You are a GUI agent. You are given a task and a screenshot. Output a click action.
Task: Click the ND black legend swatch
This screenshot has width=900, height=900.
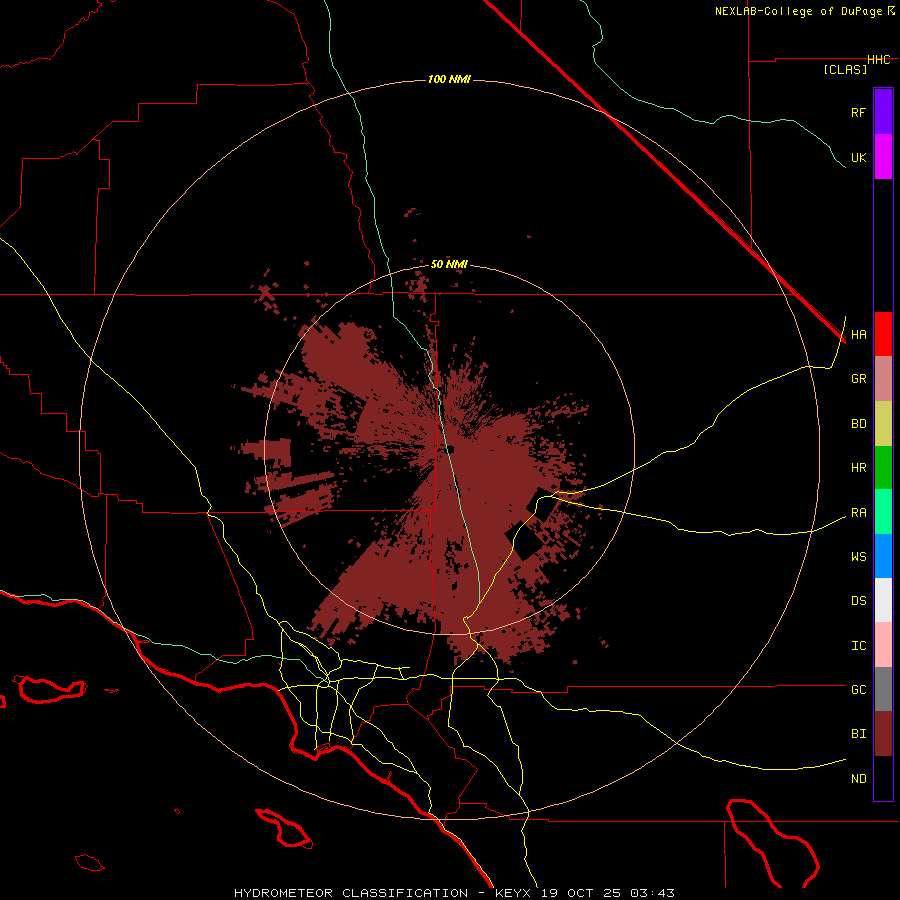point(883,778)
